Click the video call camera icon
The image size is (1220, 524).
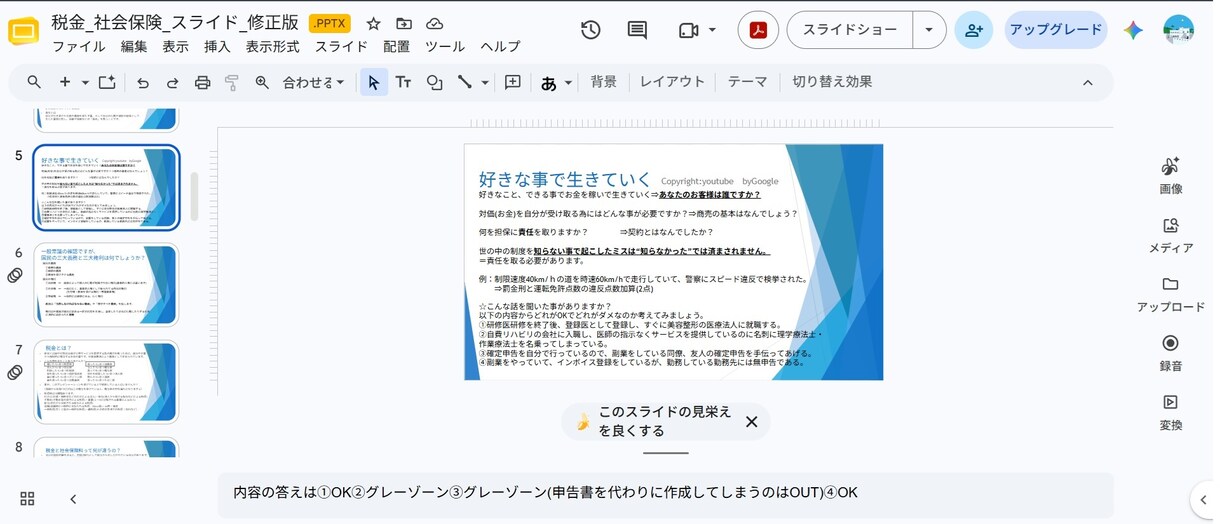coord(688,30)
